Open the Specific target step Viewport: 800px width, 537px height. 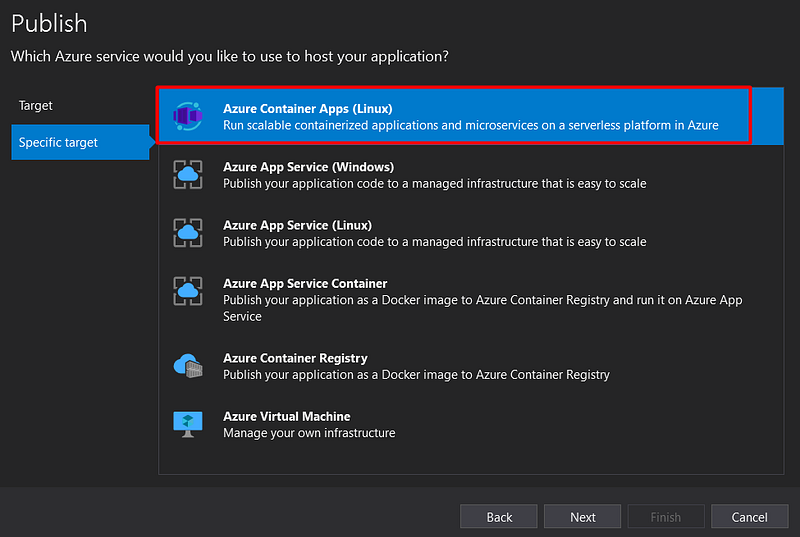[80, 142]
